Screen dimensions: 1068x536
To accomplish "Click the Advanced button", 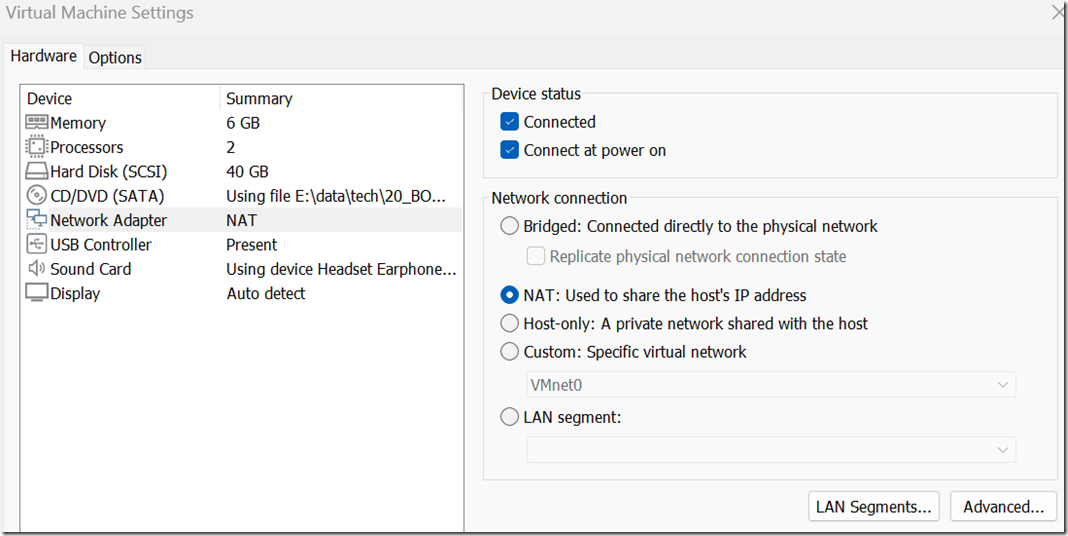I will (1002, 507).
